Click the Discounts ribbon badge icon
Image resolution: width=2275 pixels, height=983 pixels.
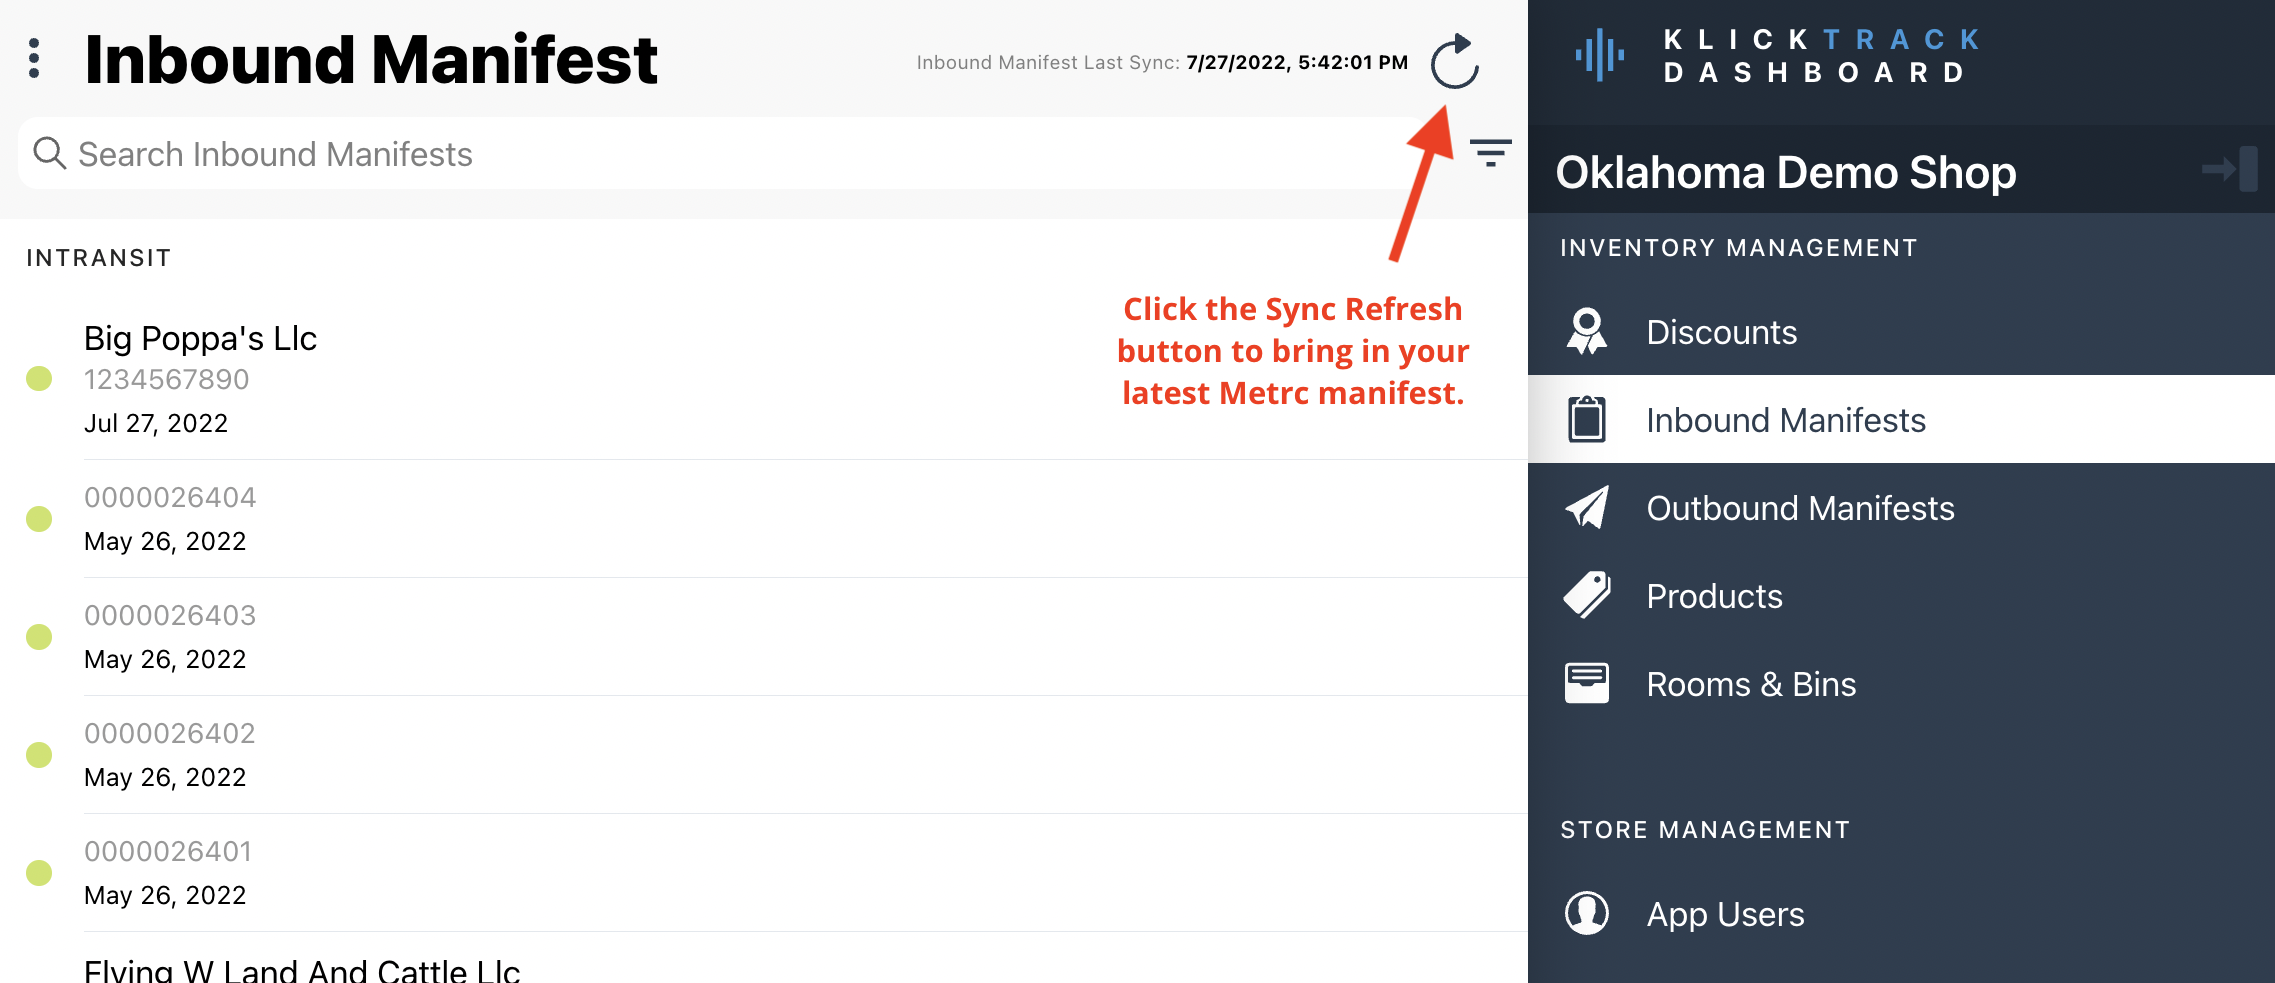pos(1587,332)
